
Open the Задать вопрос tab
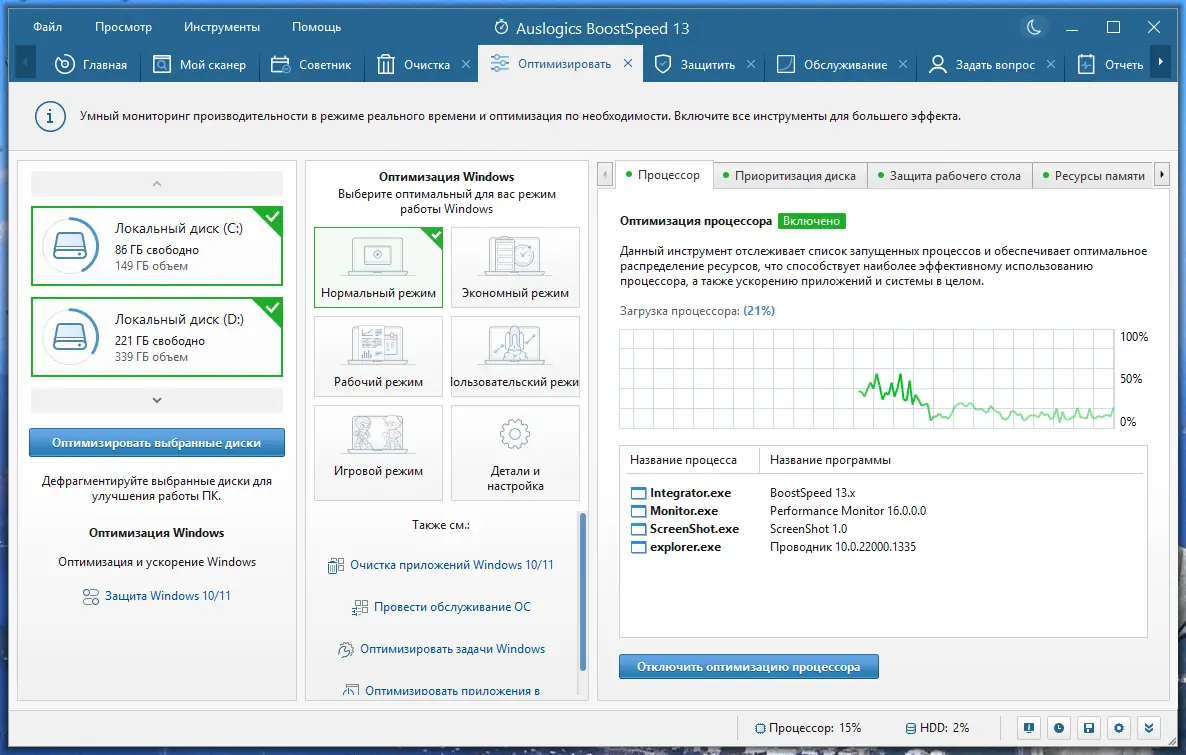click(981, 64)
